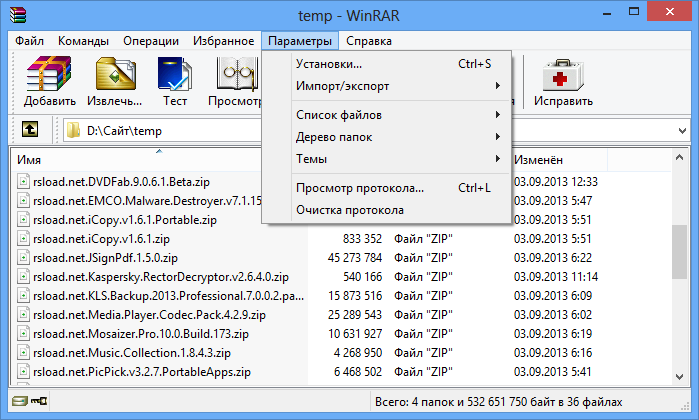
Task: Click the status bar total summary text
Action: click(x=498, y=402)
